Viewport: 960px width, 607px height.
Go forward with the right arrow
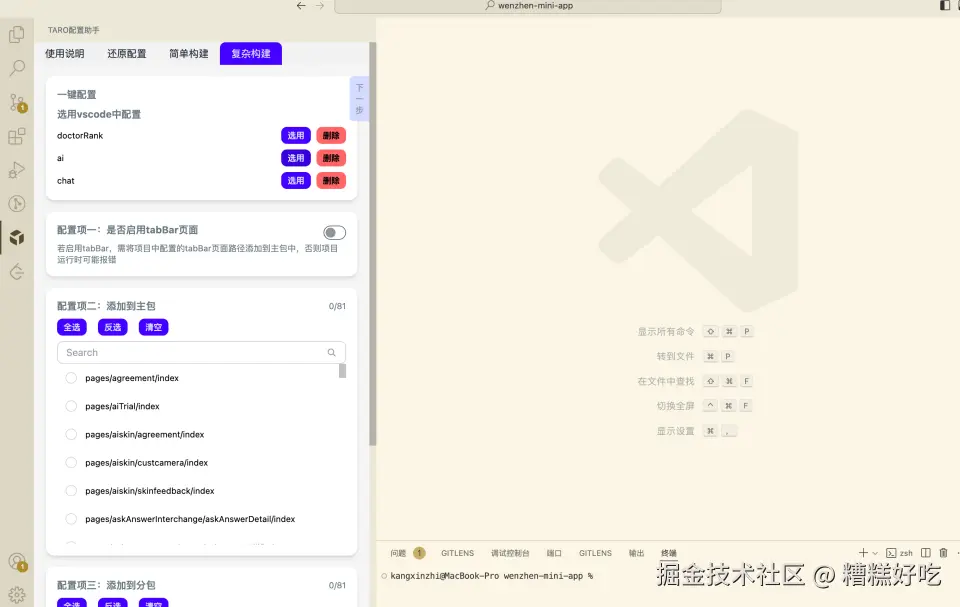click(320, 6)
